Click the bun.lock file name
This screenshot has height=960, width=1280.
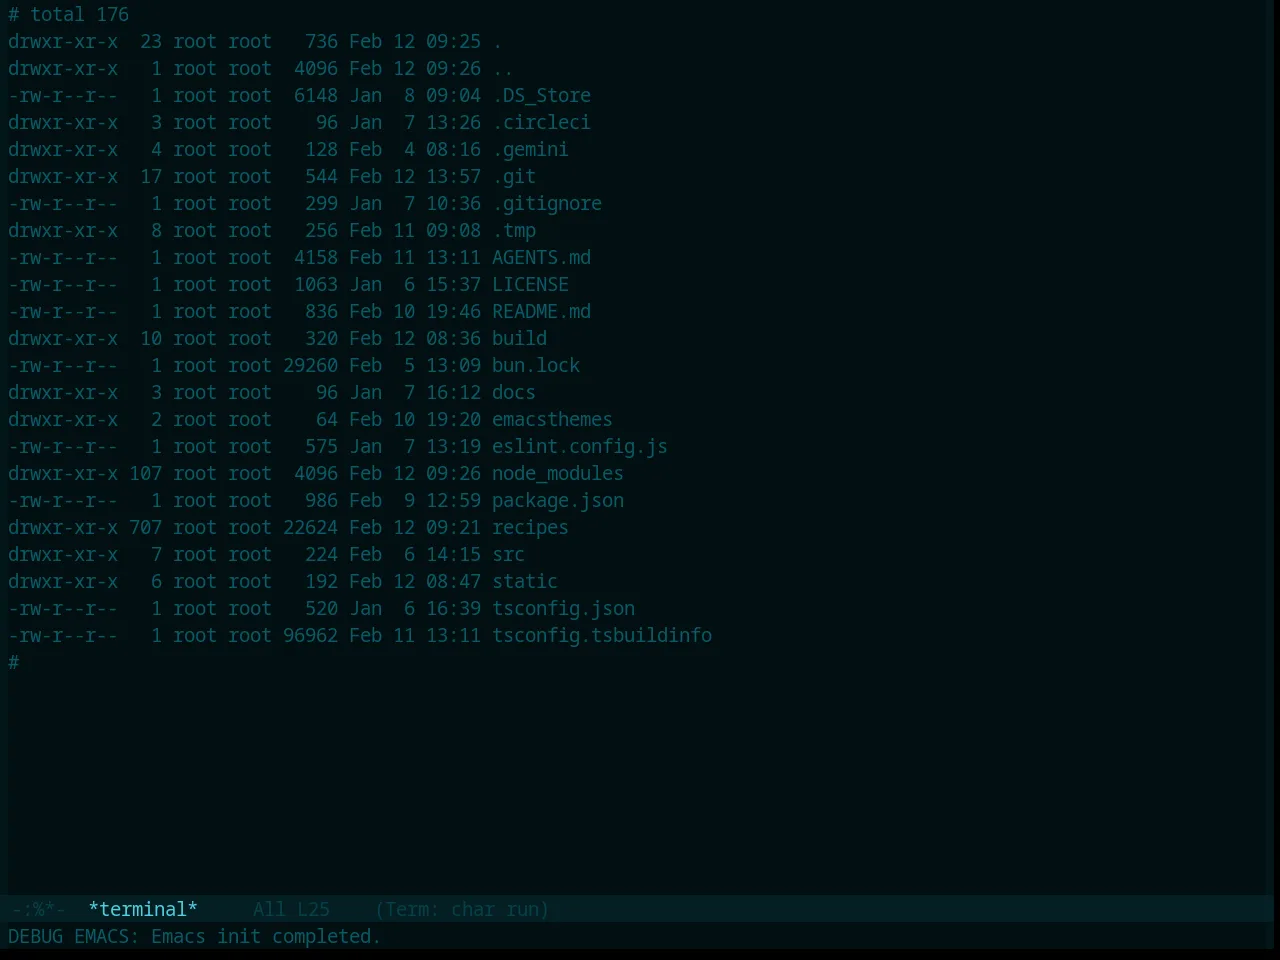pyautogui.click(x=536, y=366)
